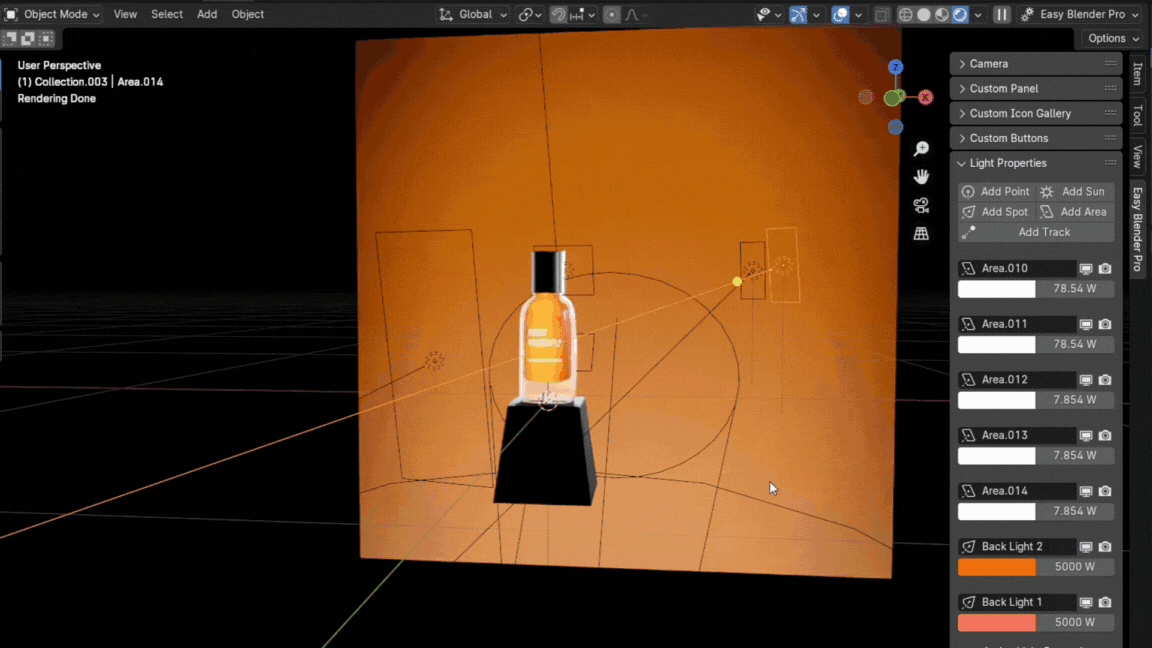This screenshot has width=1152, height=648.
Task: Click the pan hand viewport icon
Action: pyautogui.click(x=921, y=177)
